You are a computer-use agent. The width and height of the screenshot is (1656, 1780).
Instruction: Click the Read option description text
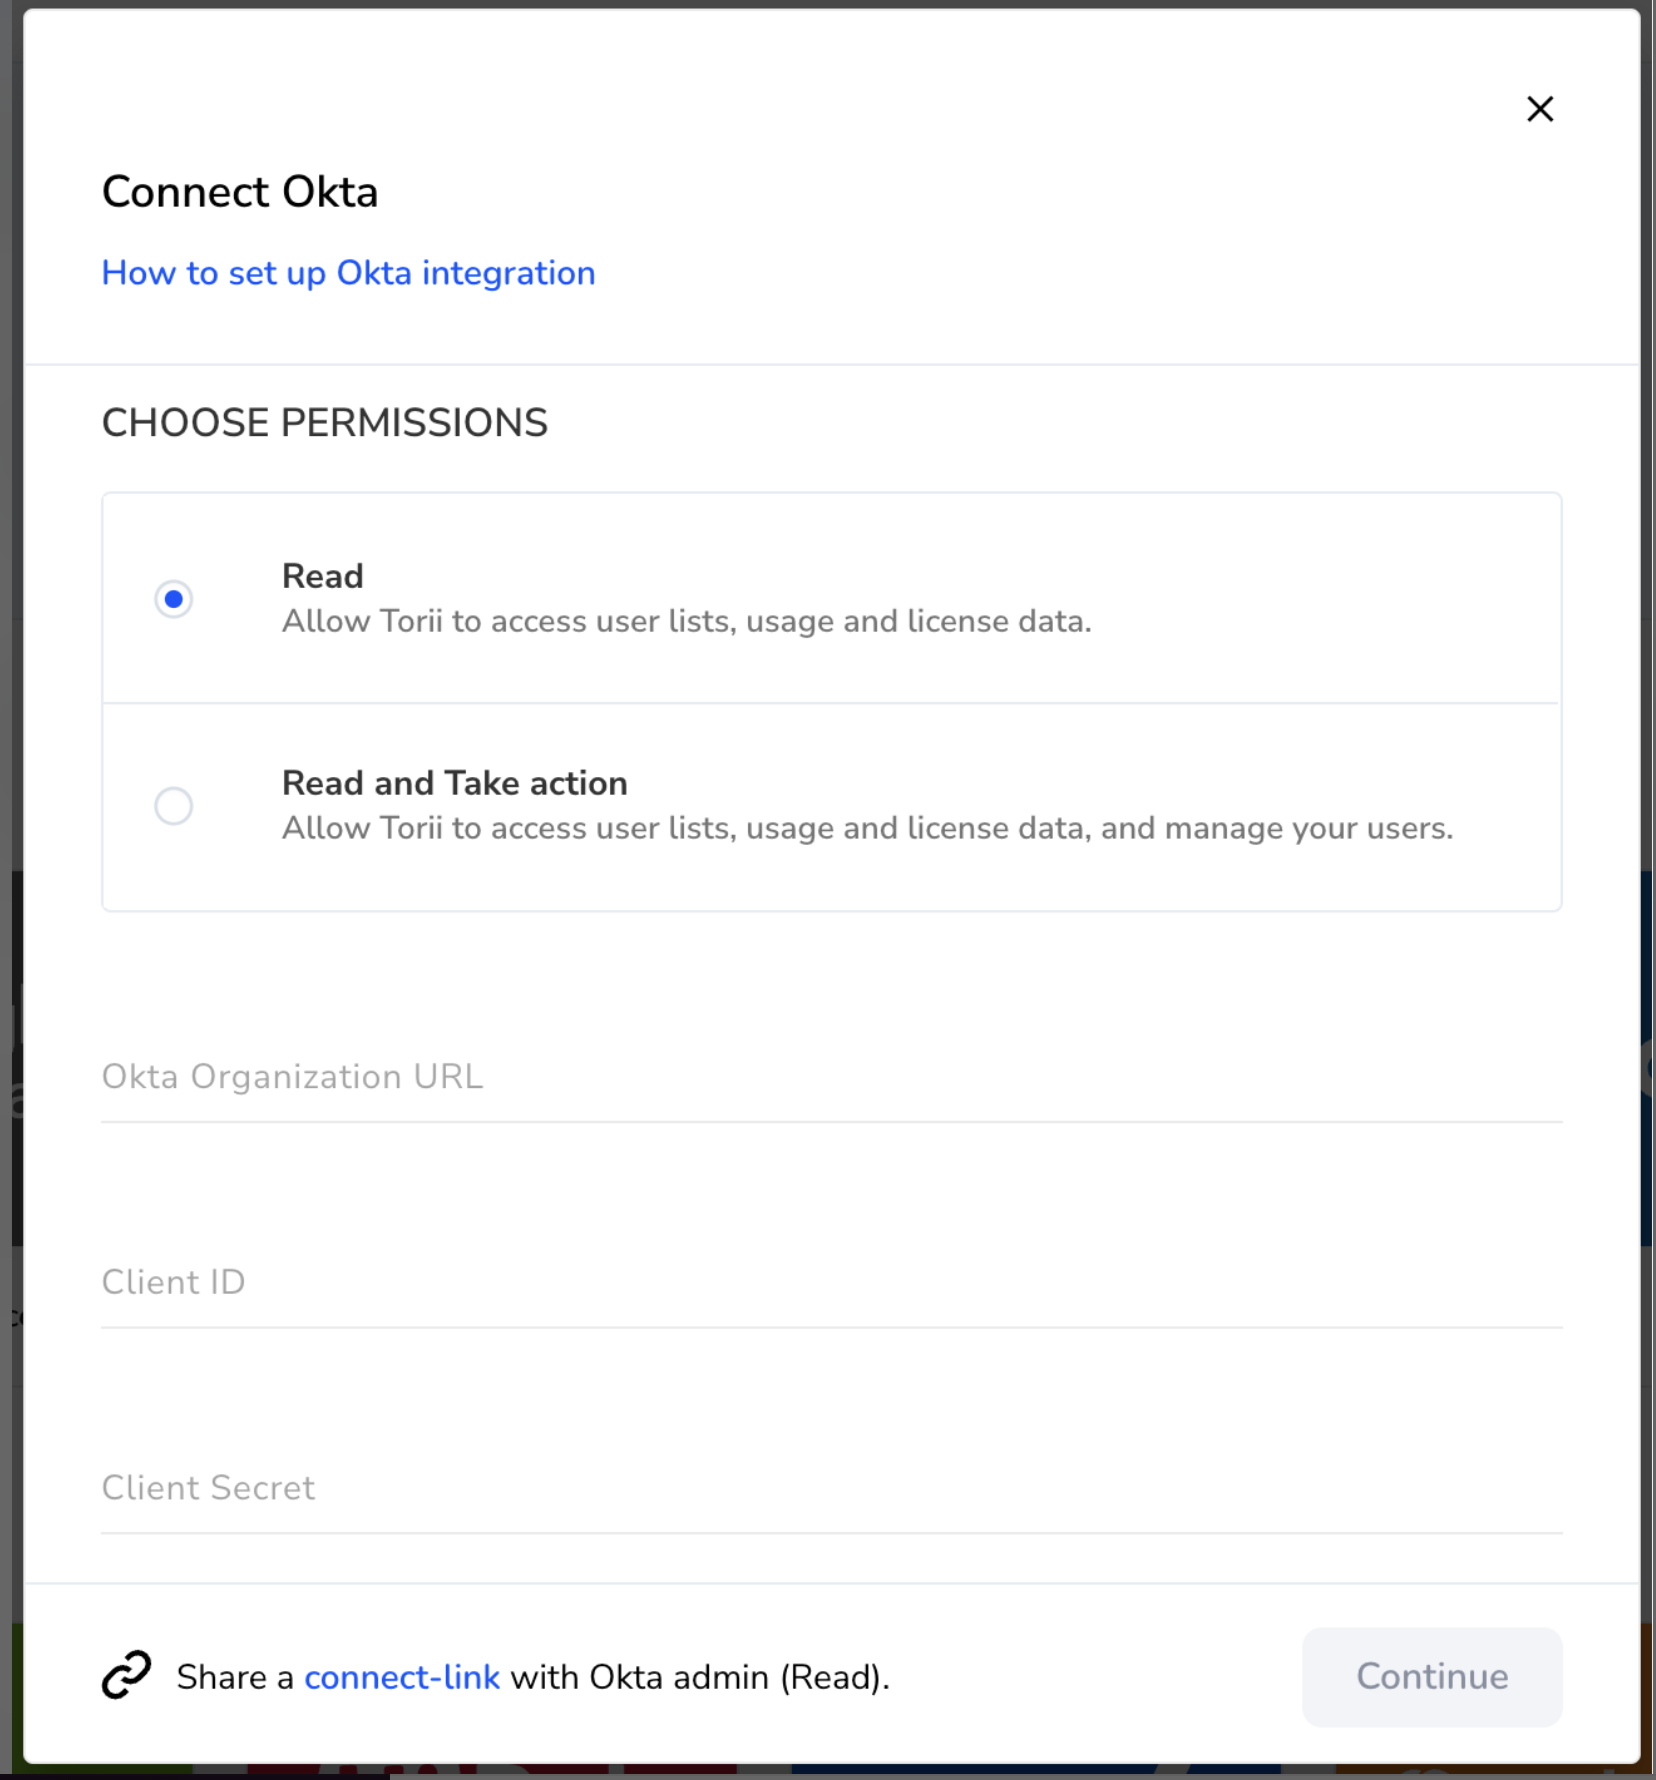[687, 622]
